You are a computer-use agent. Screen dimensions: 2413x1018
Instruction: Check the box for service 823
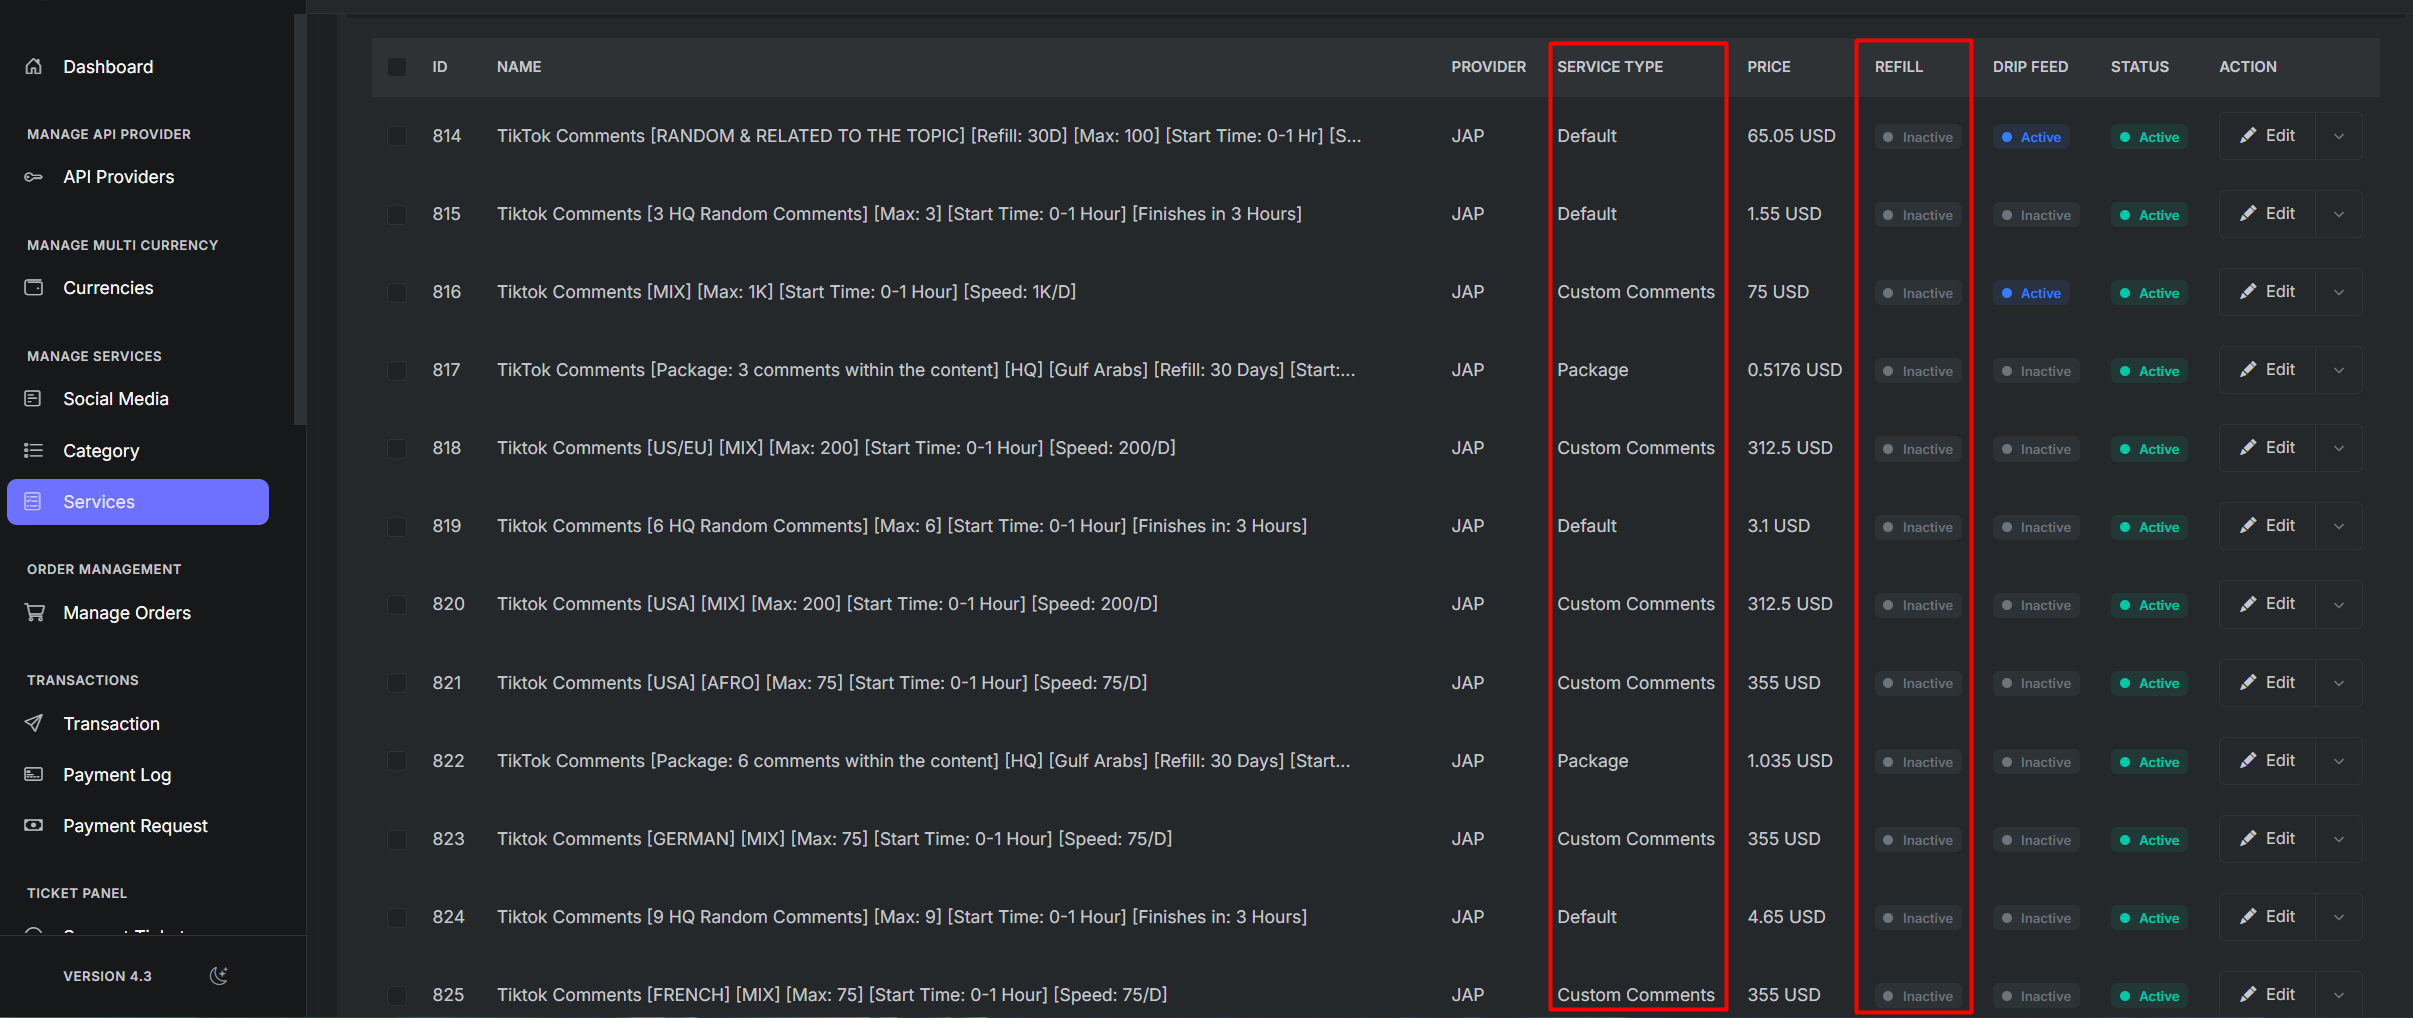[397, 839]
